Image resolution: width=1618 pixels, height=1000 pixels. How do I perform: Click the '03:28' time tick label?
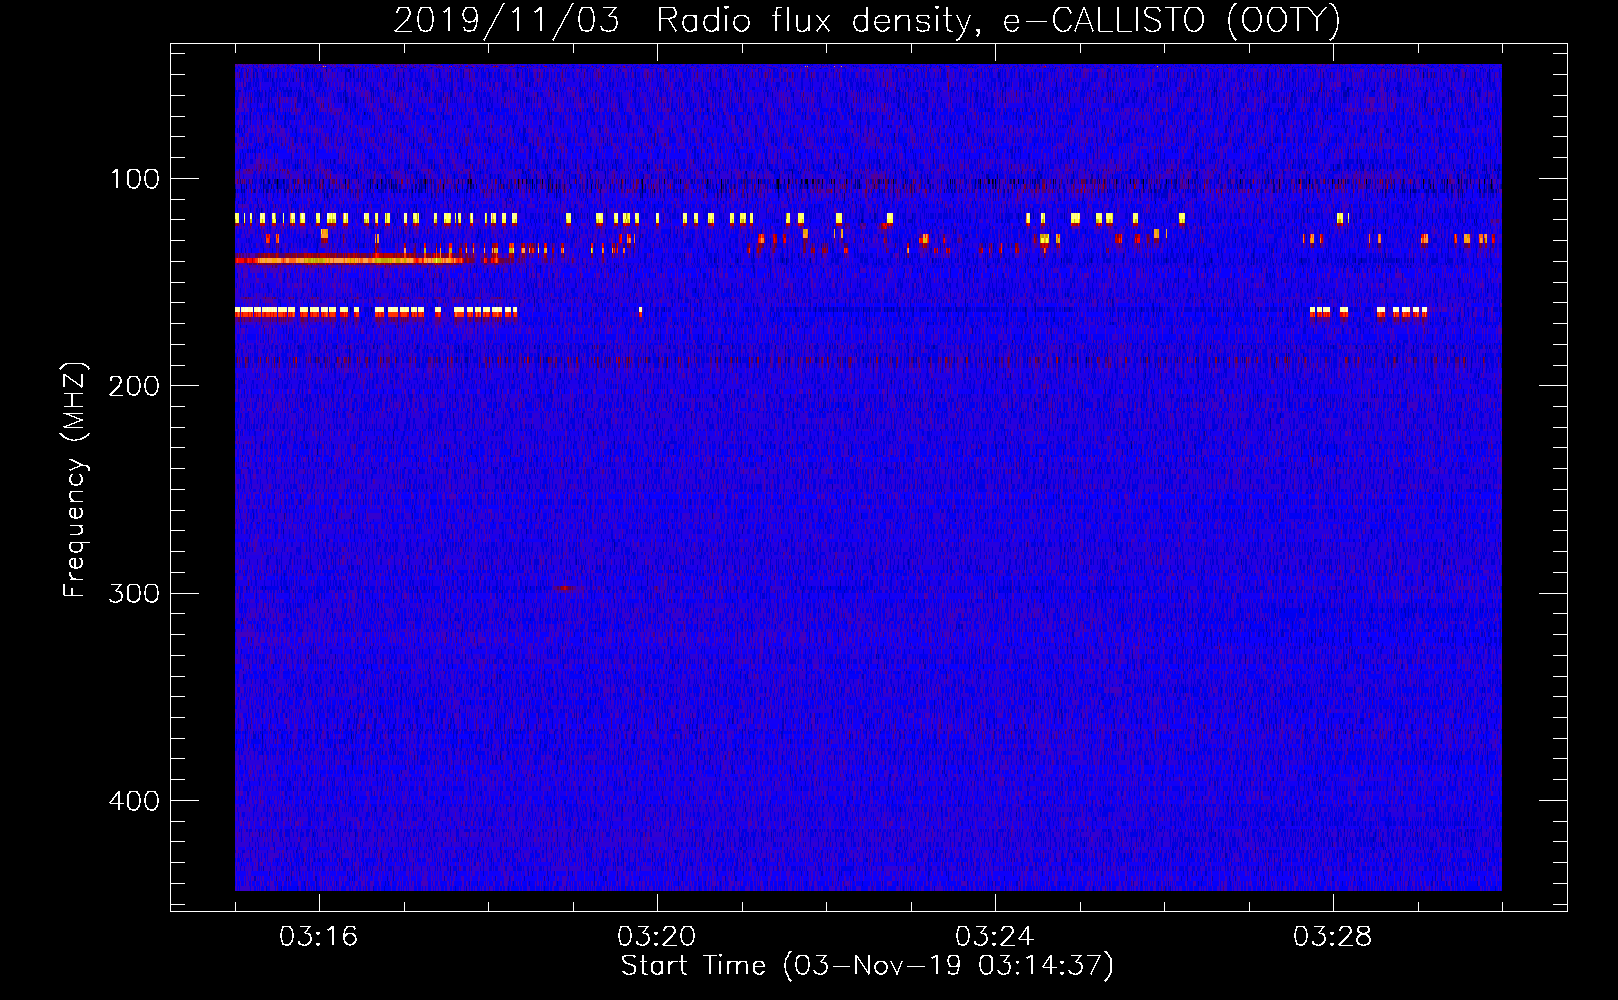point(1332,937)
